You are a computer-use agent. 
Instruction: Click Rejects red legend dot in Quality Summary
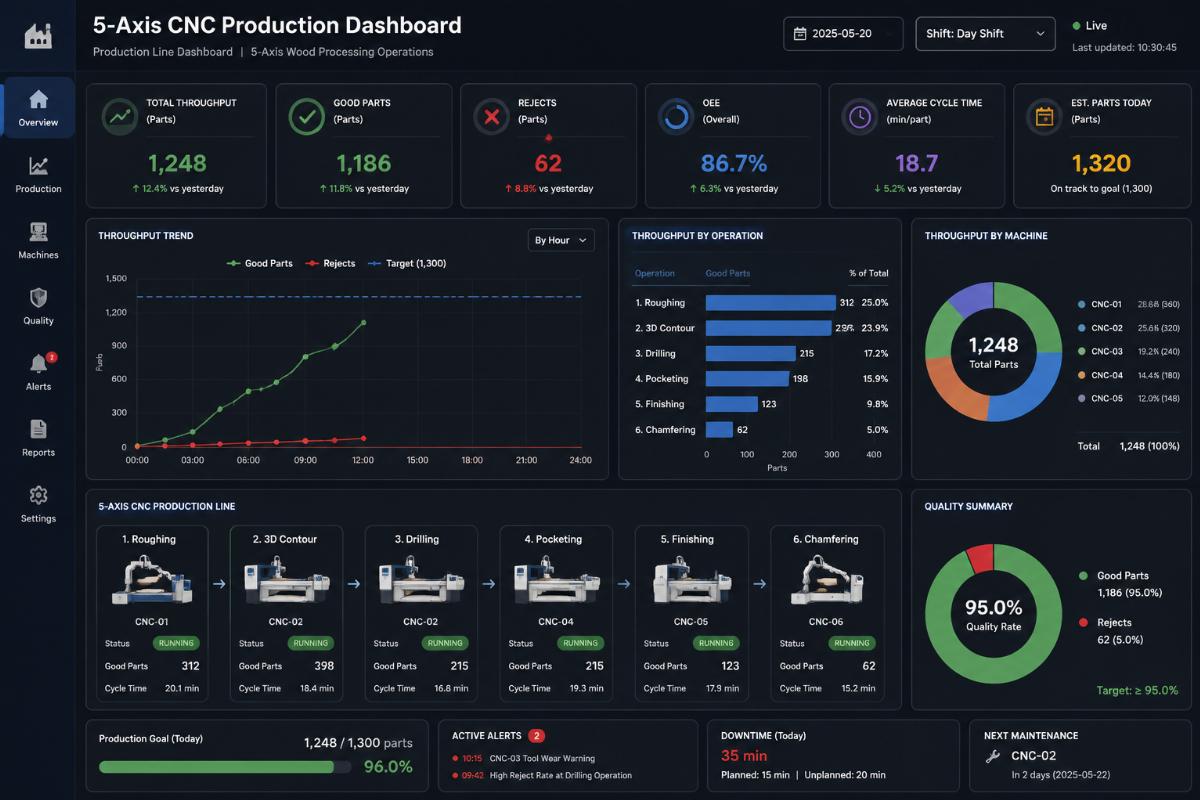(x=1084, y=622)
